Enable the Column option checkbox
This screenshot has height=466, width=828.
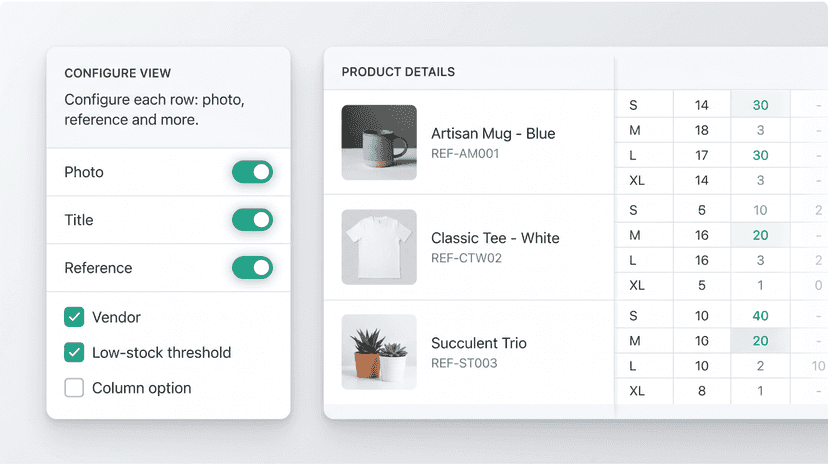(74, 388)
